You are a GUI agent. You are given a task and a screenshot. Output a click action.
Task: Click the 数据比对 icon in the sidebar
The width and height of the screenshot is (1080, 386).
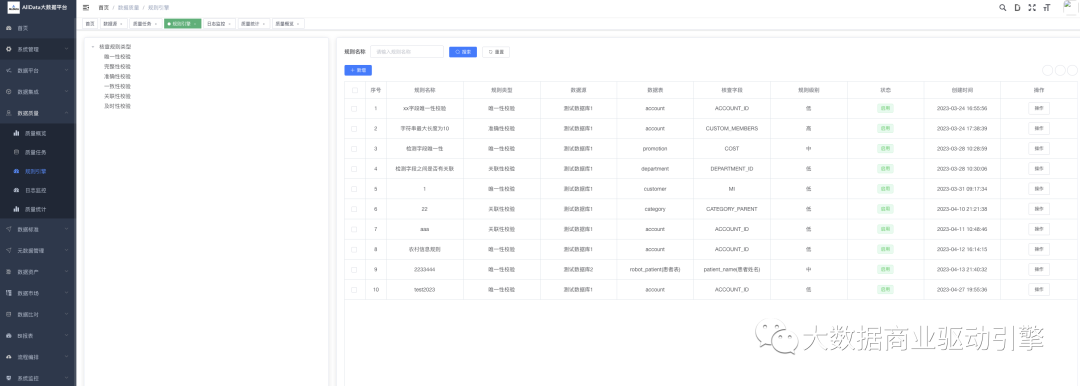click(8, 314)
